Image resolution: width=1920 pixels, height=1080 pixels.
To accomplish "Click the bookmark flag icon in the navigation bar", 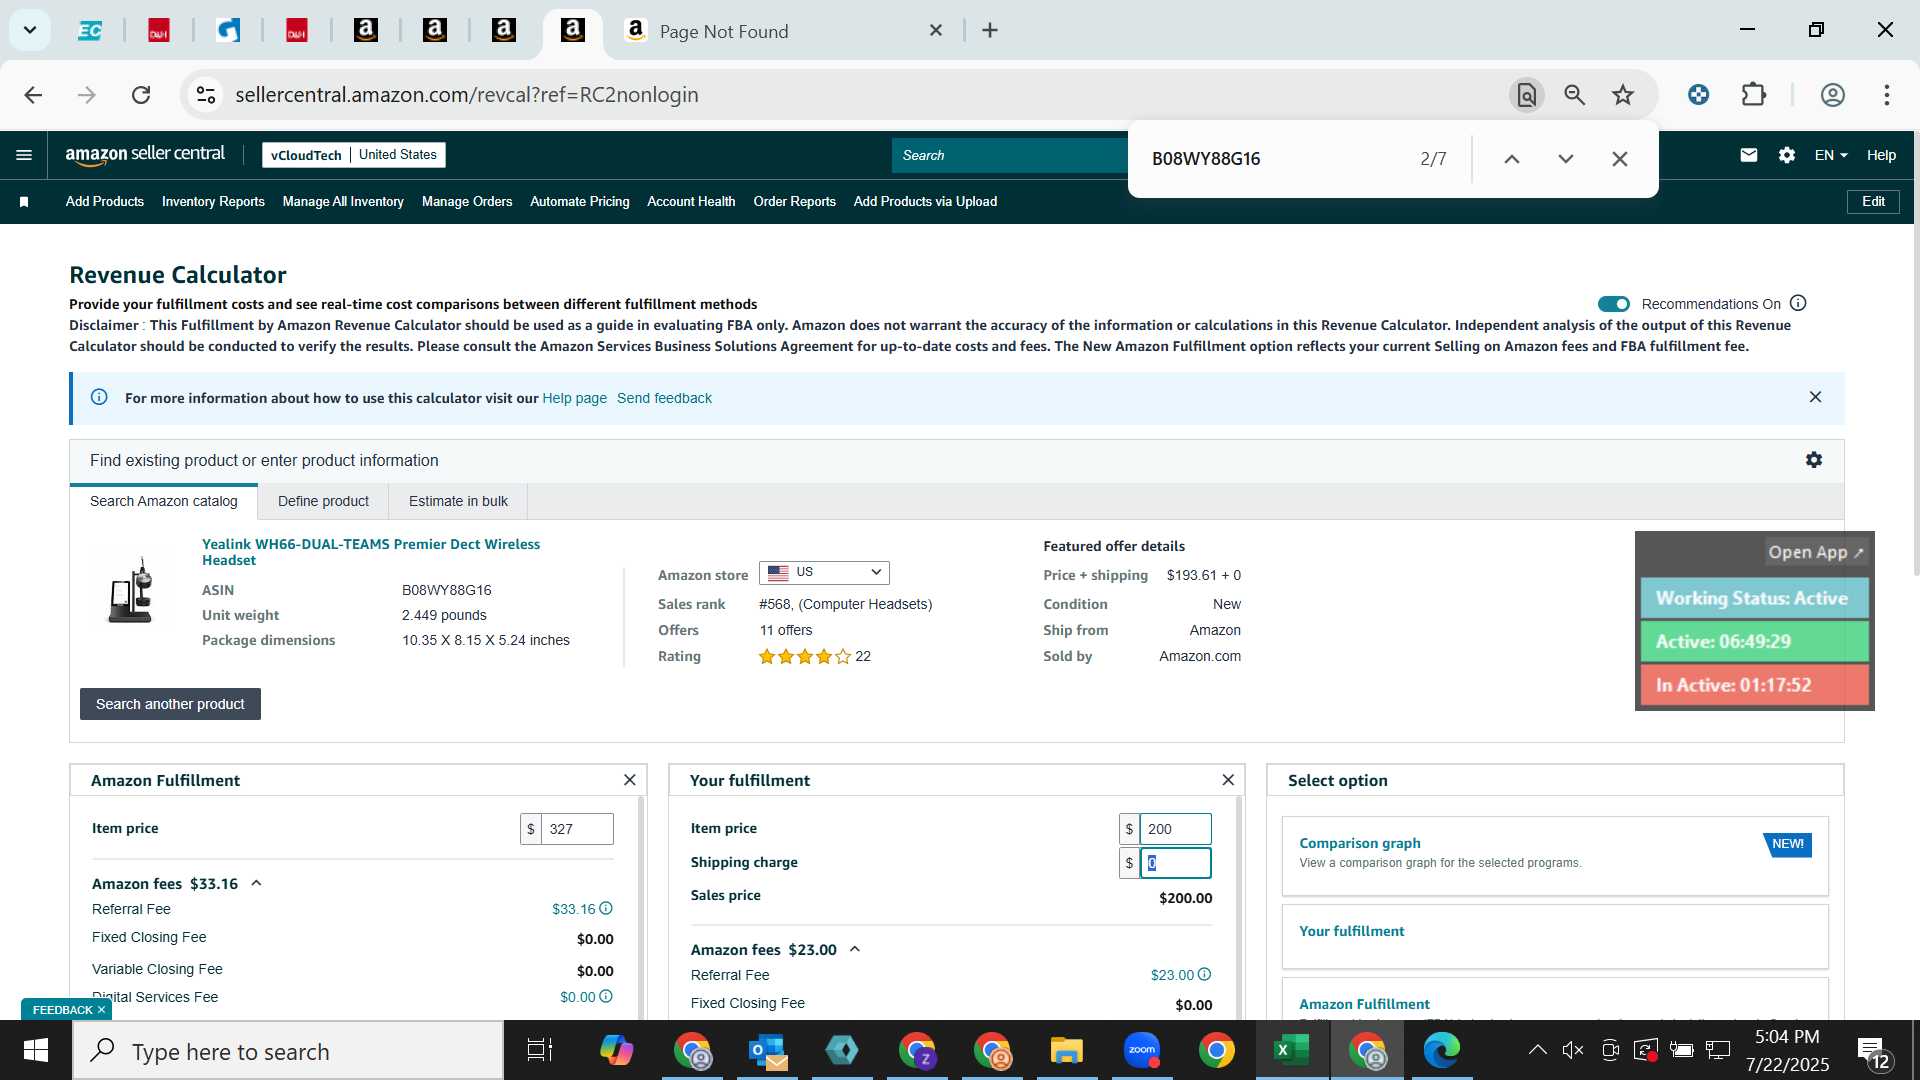I will 24,201.
